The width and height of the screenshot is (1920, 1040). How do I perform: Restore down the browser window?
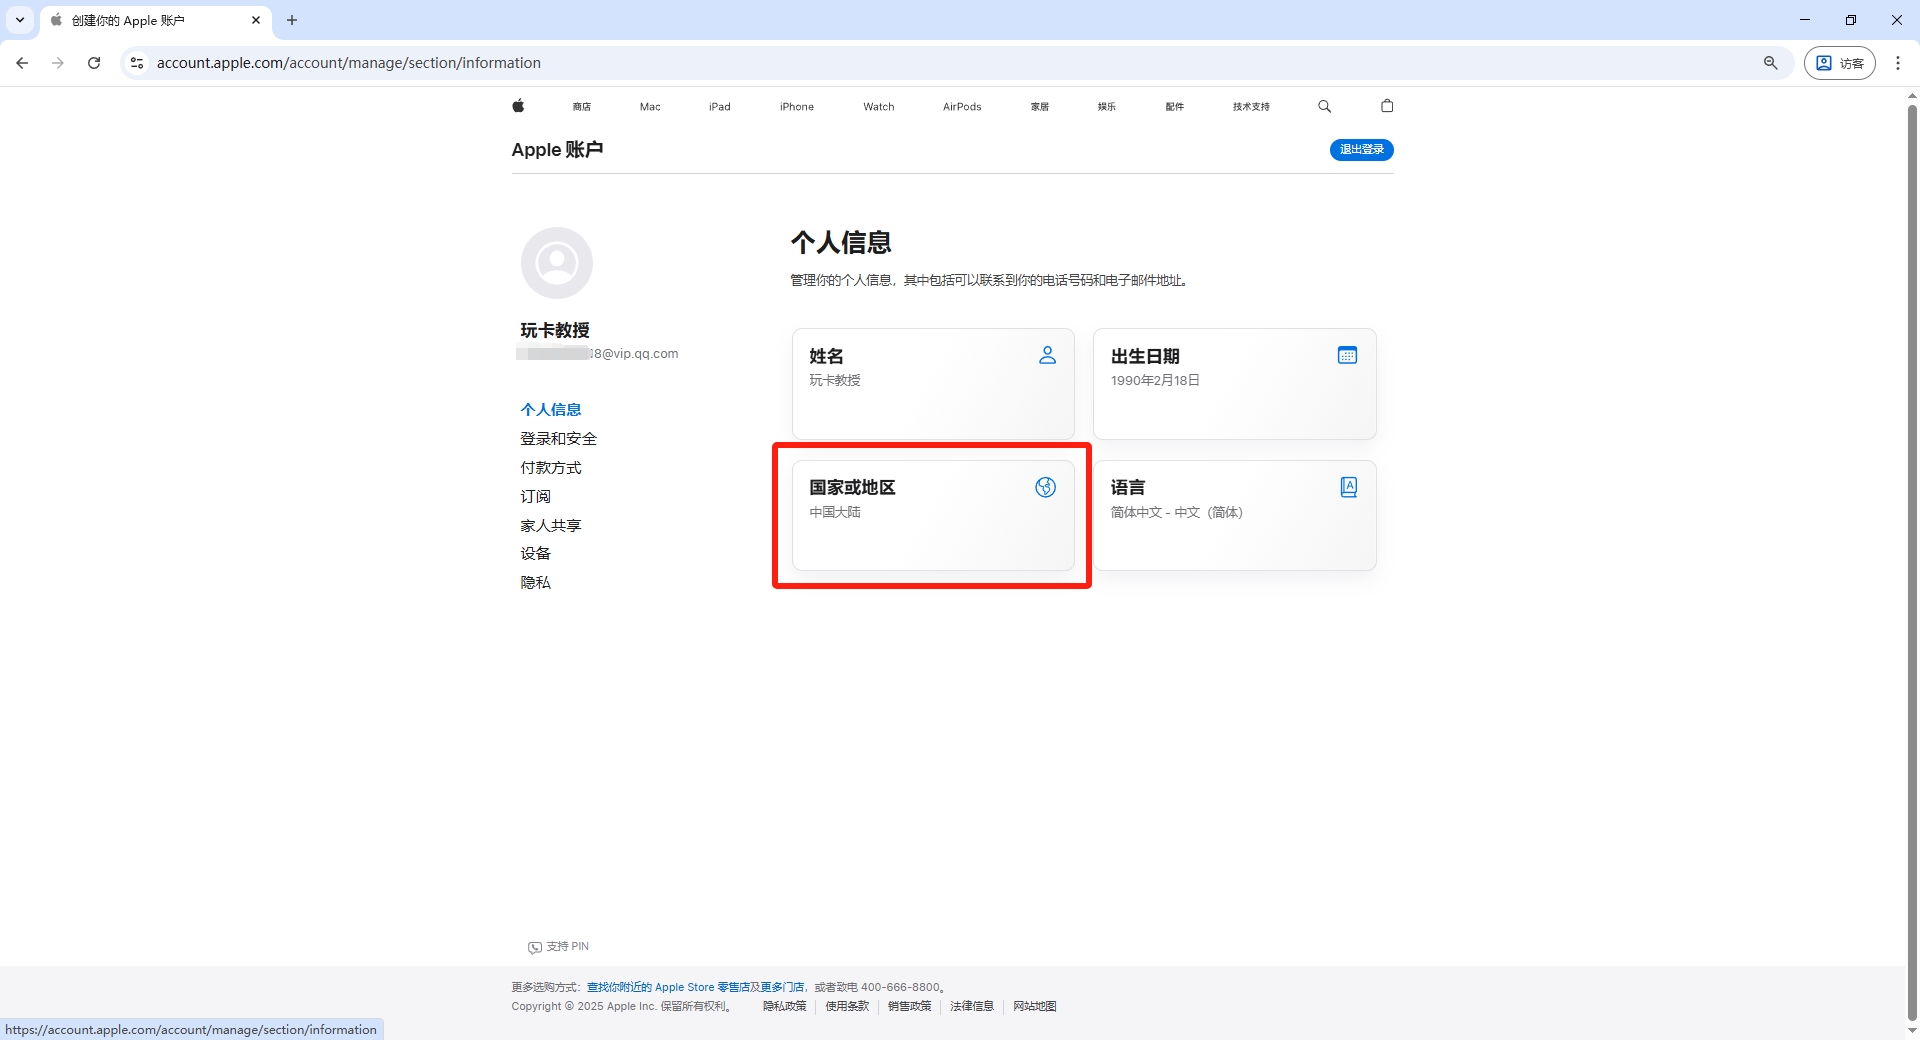pos(1851,20)
